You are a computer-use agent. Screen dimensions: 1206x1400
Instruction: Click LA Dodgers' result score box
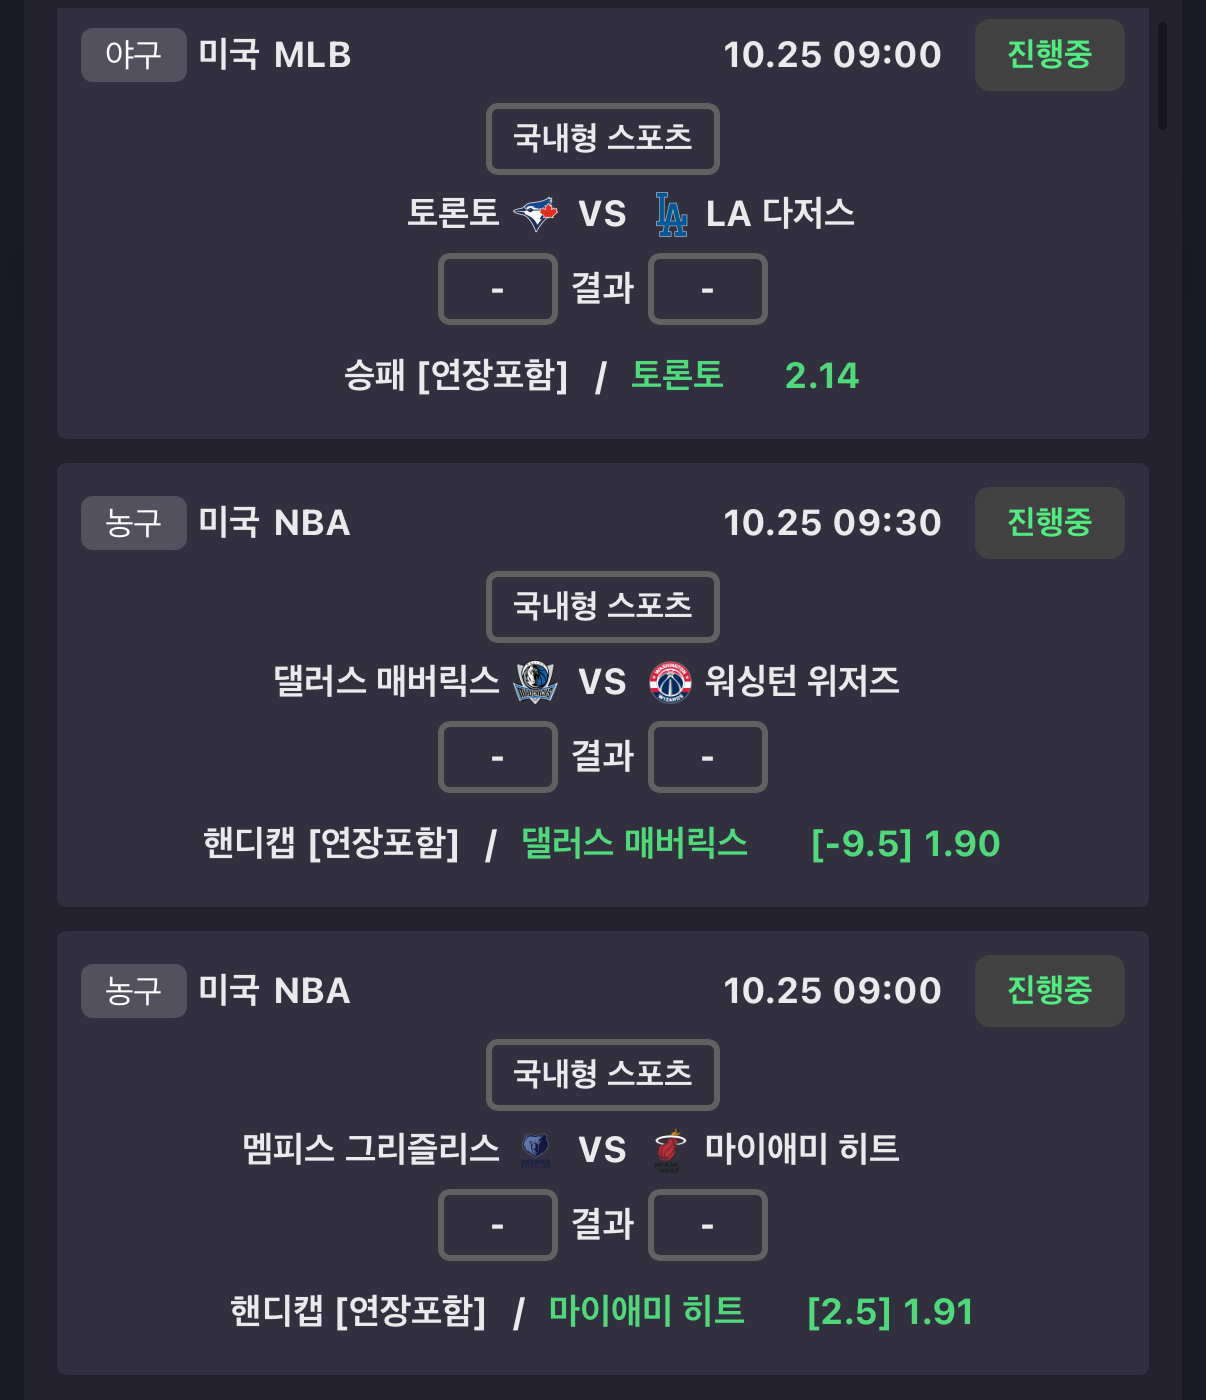[x=707, y=289]
